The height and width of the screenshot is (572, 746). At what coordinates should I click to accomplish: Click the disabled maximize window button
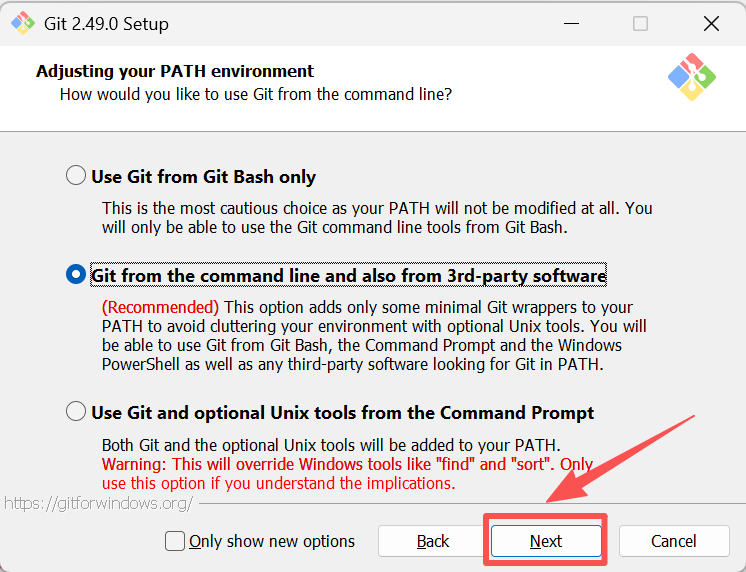coord(640,23)
